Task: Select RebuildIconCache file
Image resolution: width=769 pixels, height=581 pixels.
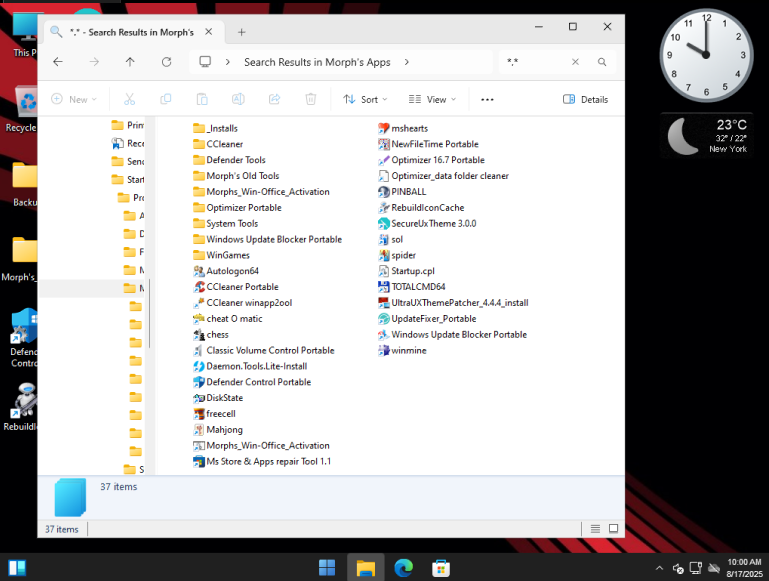Action: (421, 207)
